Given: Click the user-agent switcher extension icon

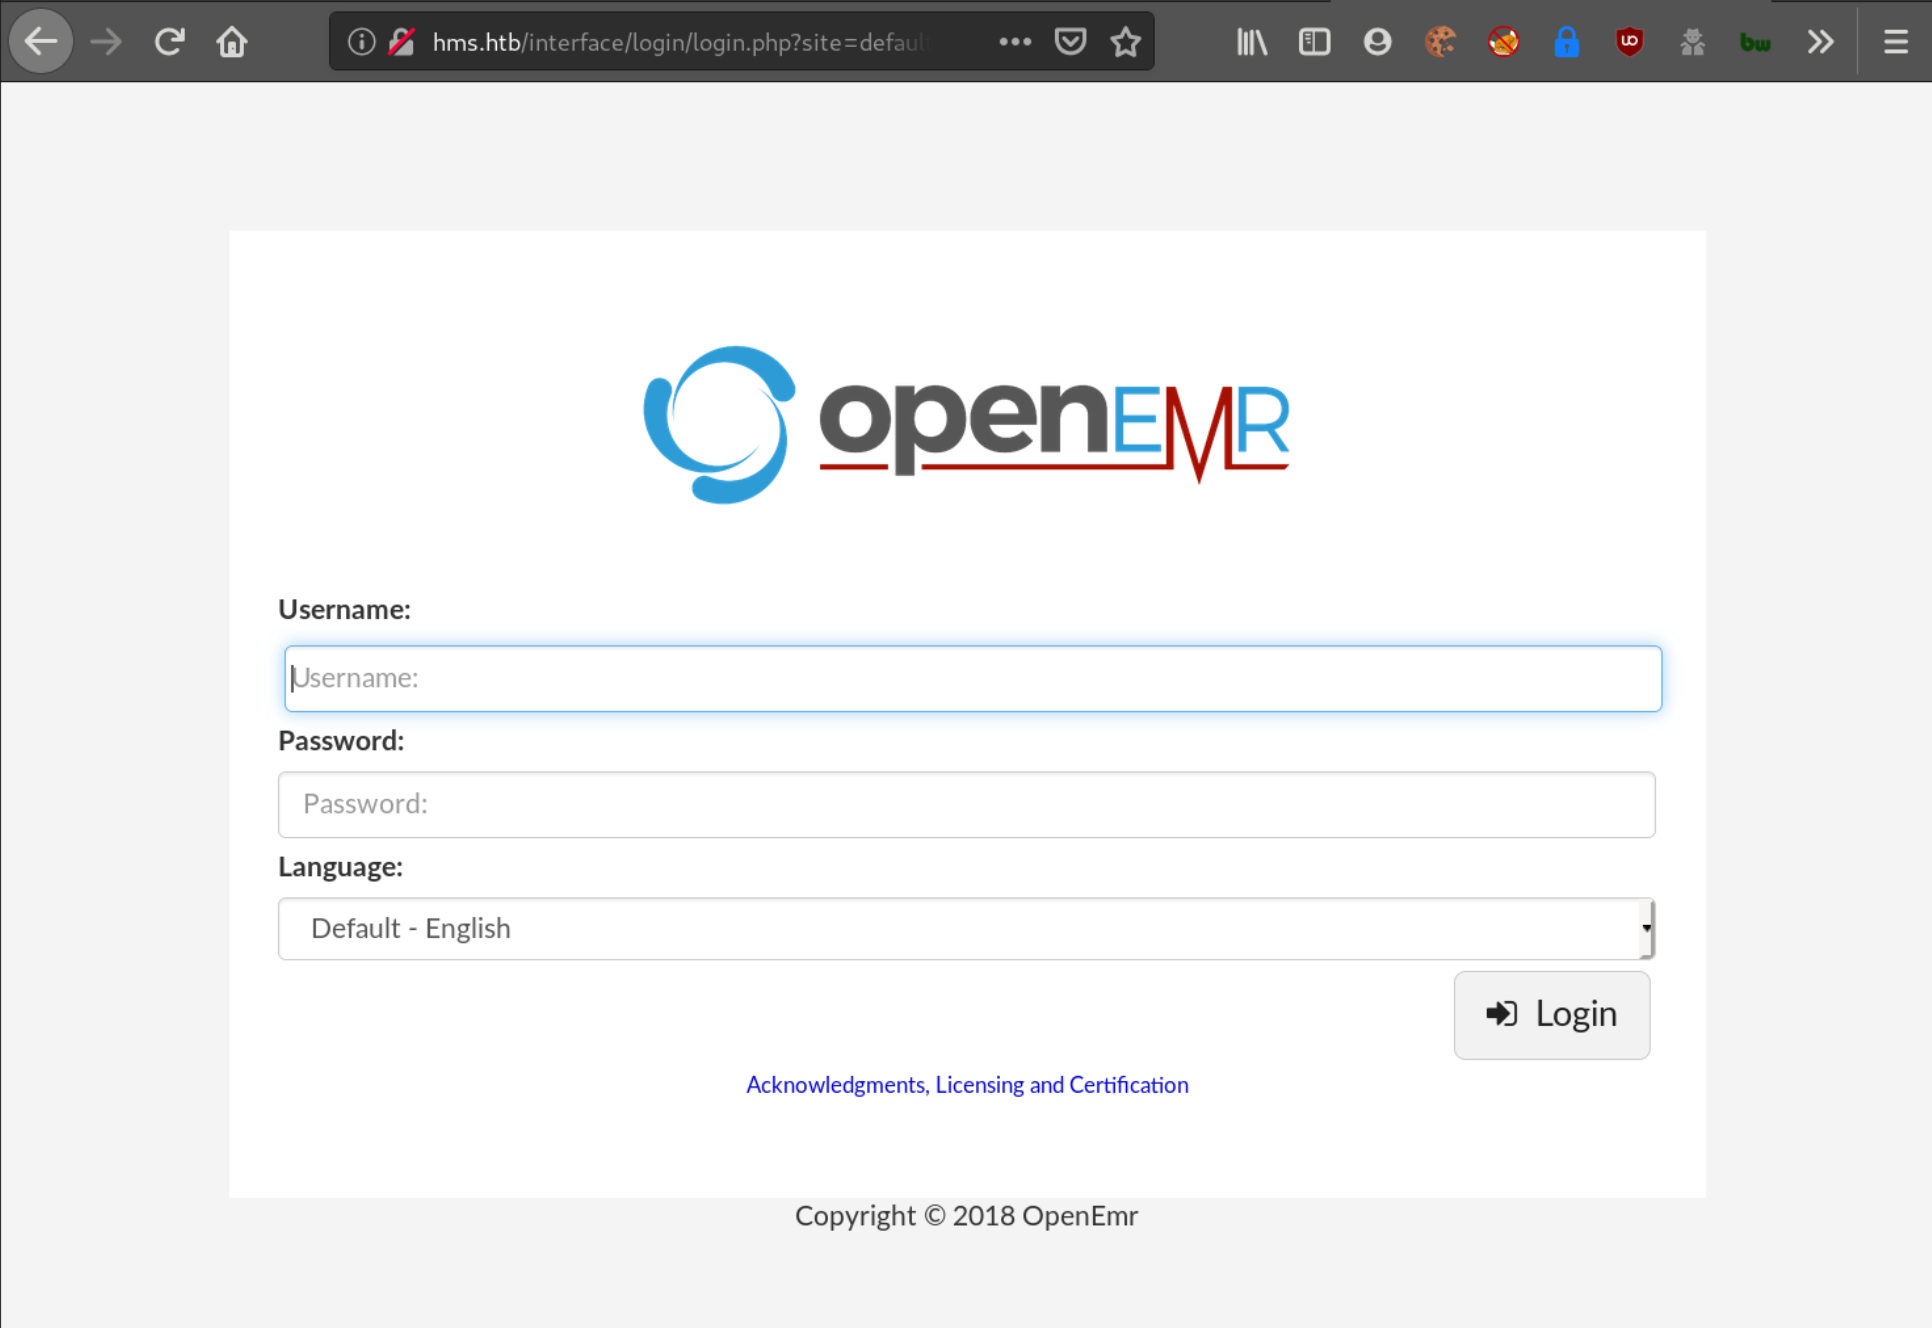Looking at the screenshot, I should pos(1692,41).
